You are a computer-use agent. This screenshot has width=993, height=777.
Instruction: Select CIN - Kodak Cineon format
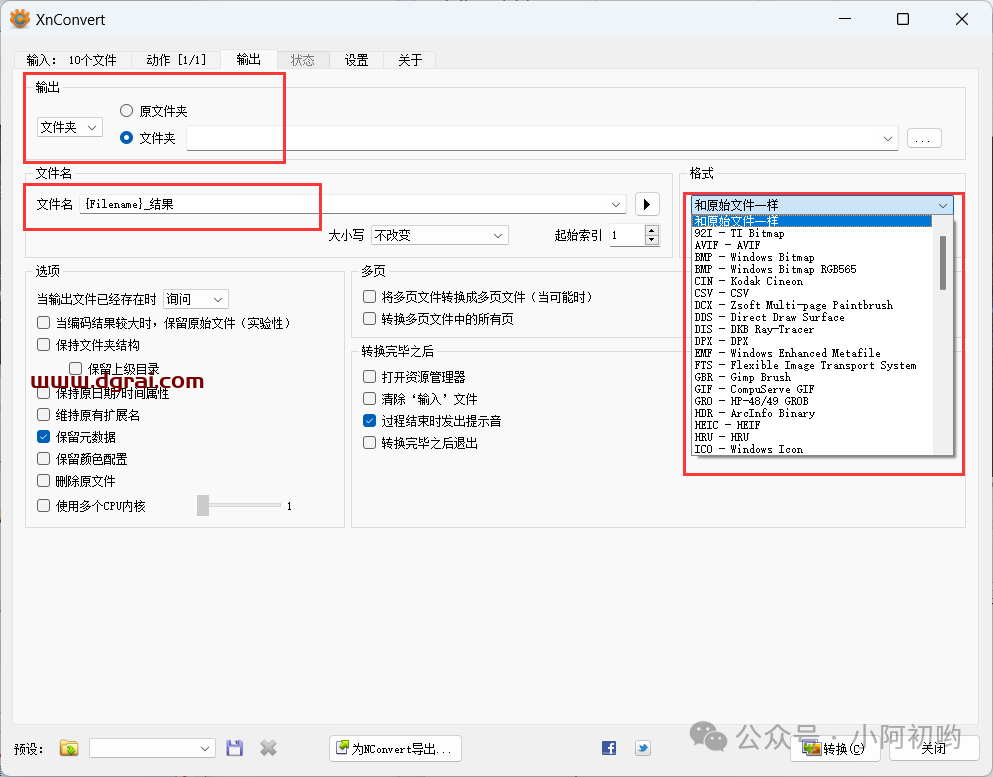[812, 281]
